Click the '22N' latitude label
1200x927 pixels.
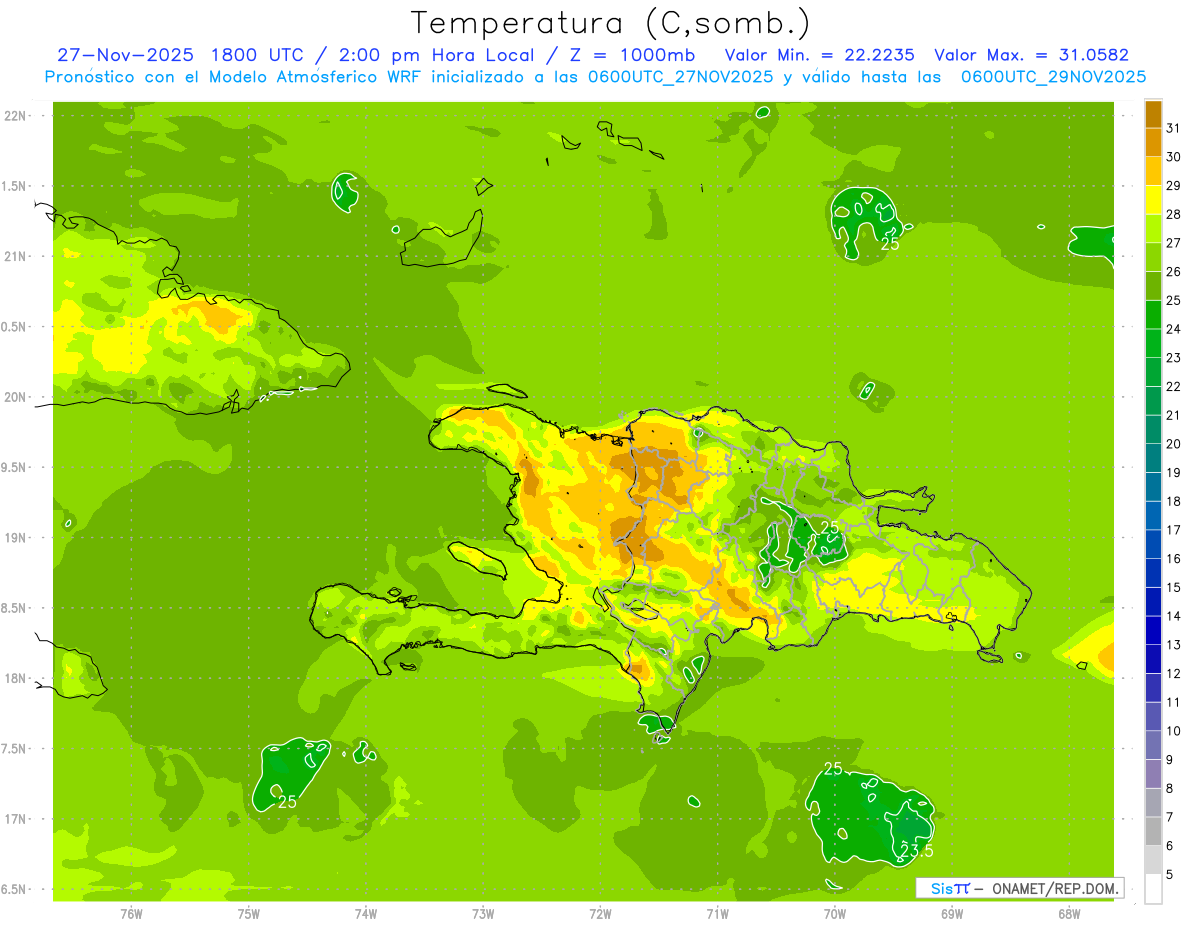point(15,116)
